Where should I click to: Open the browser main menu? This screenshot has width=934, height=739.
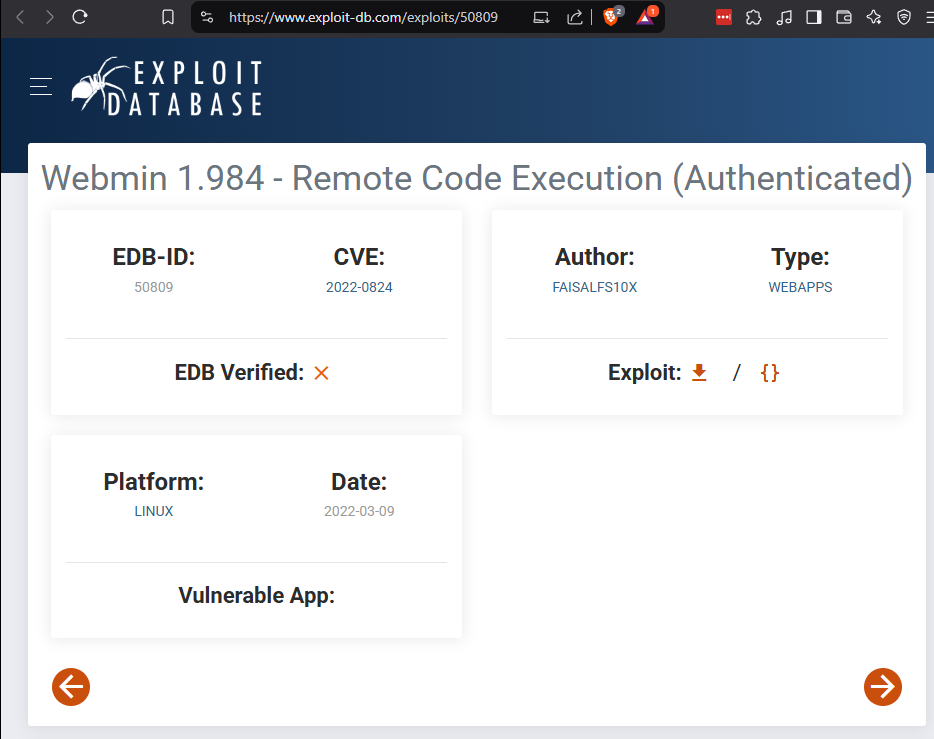pyautogui.click(x=930, y=17)
